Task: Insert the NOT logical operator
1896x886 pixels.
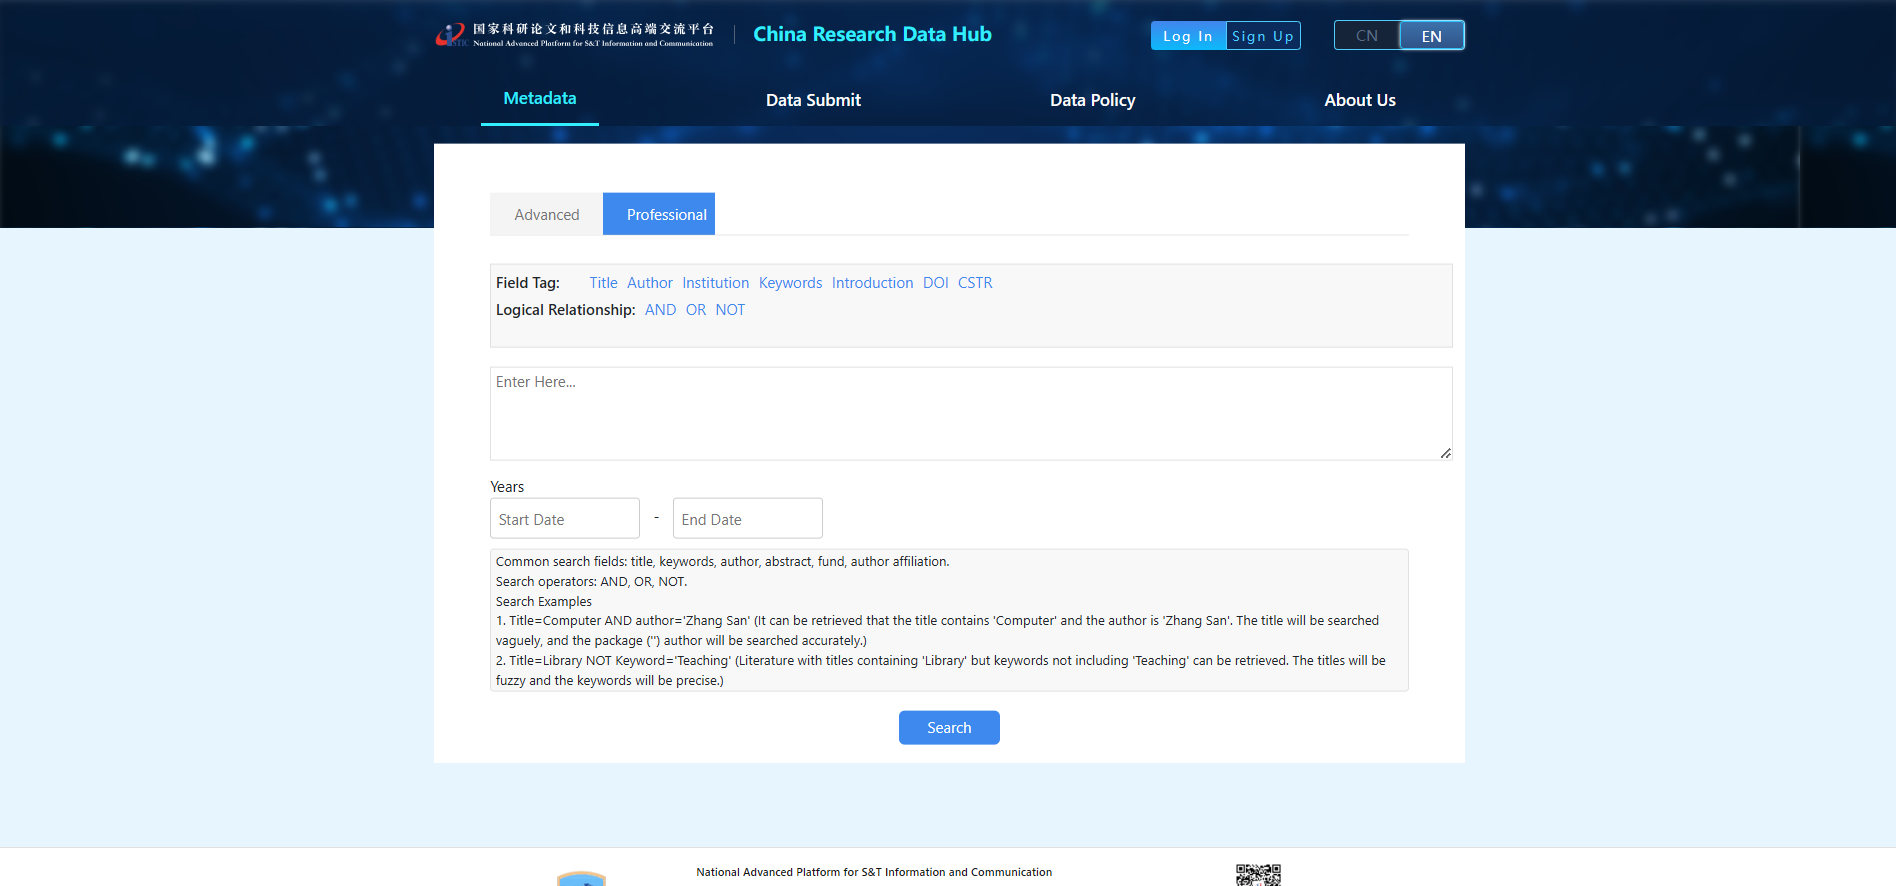Action: click(x=730, y=310)
